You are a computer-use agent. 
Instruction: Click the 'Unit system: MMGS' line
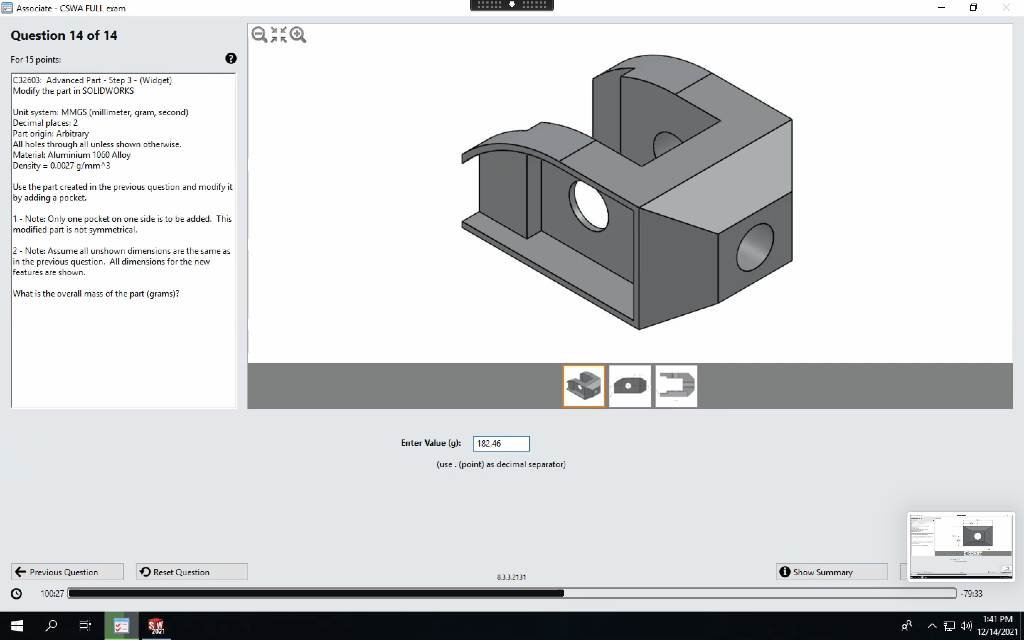click(101, 112)
